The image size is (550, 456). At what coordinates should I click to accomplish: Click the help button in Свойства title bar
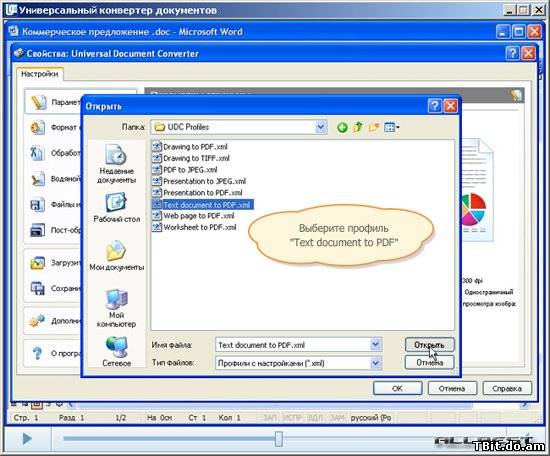coord(512,53)
